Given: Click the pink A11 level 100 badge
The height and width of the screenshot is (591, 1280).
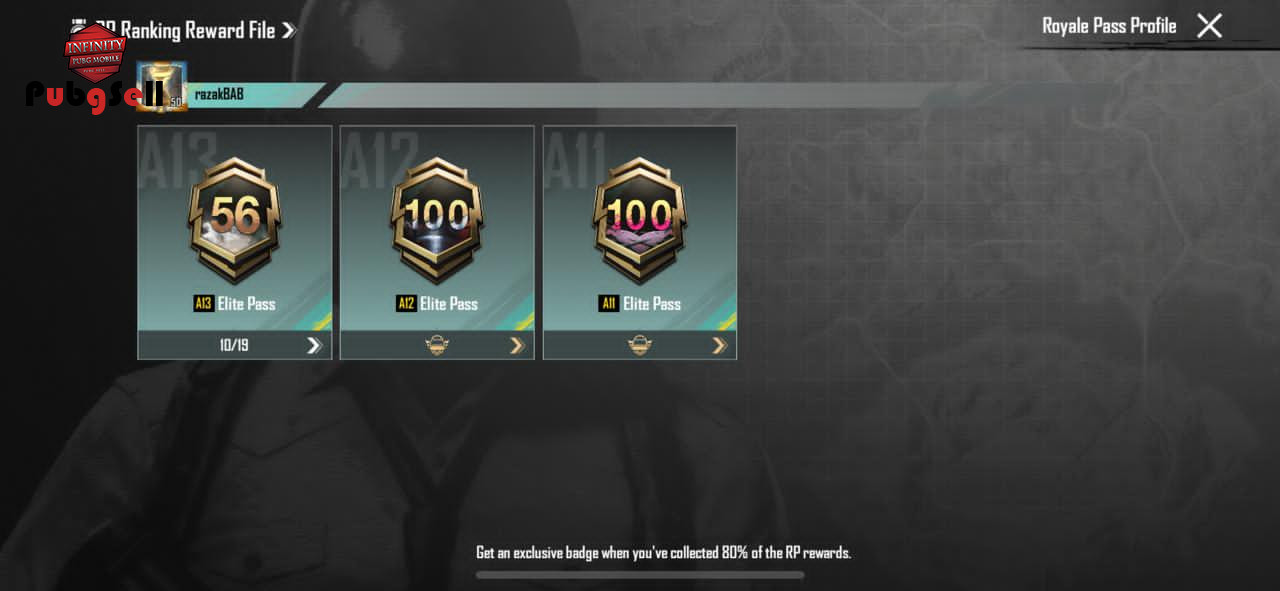Looking at the screenshot, I should (640, 220).
